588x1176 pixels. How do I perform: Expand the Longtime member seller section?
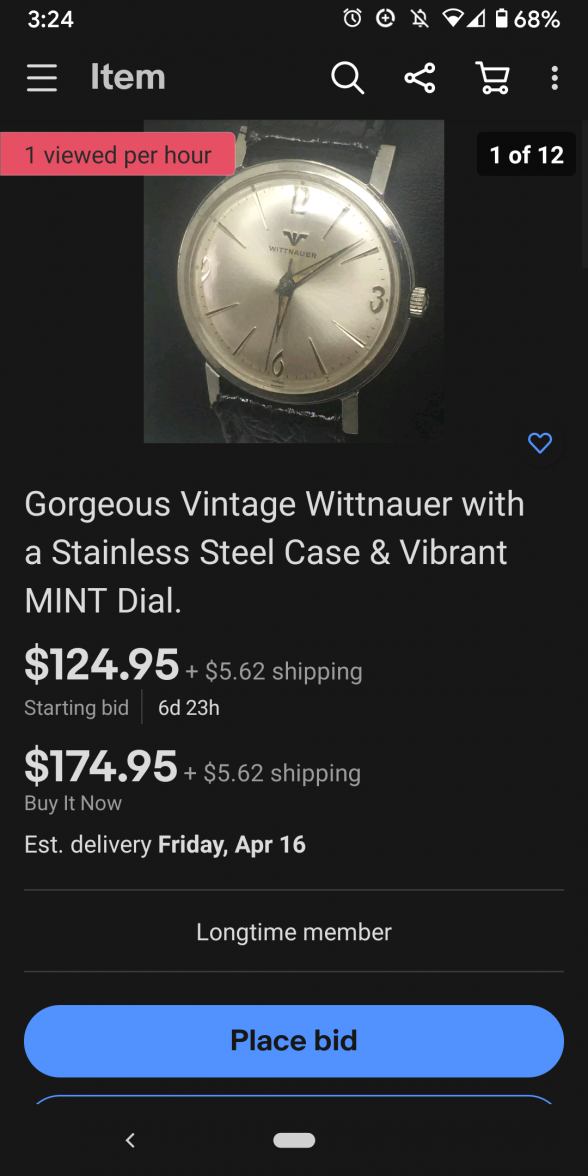[293, 931]
